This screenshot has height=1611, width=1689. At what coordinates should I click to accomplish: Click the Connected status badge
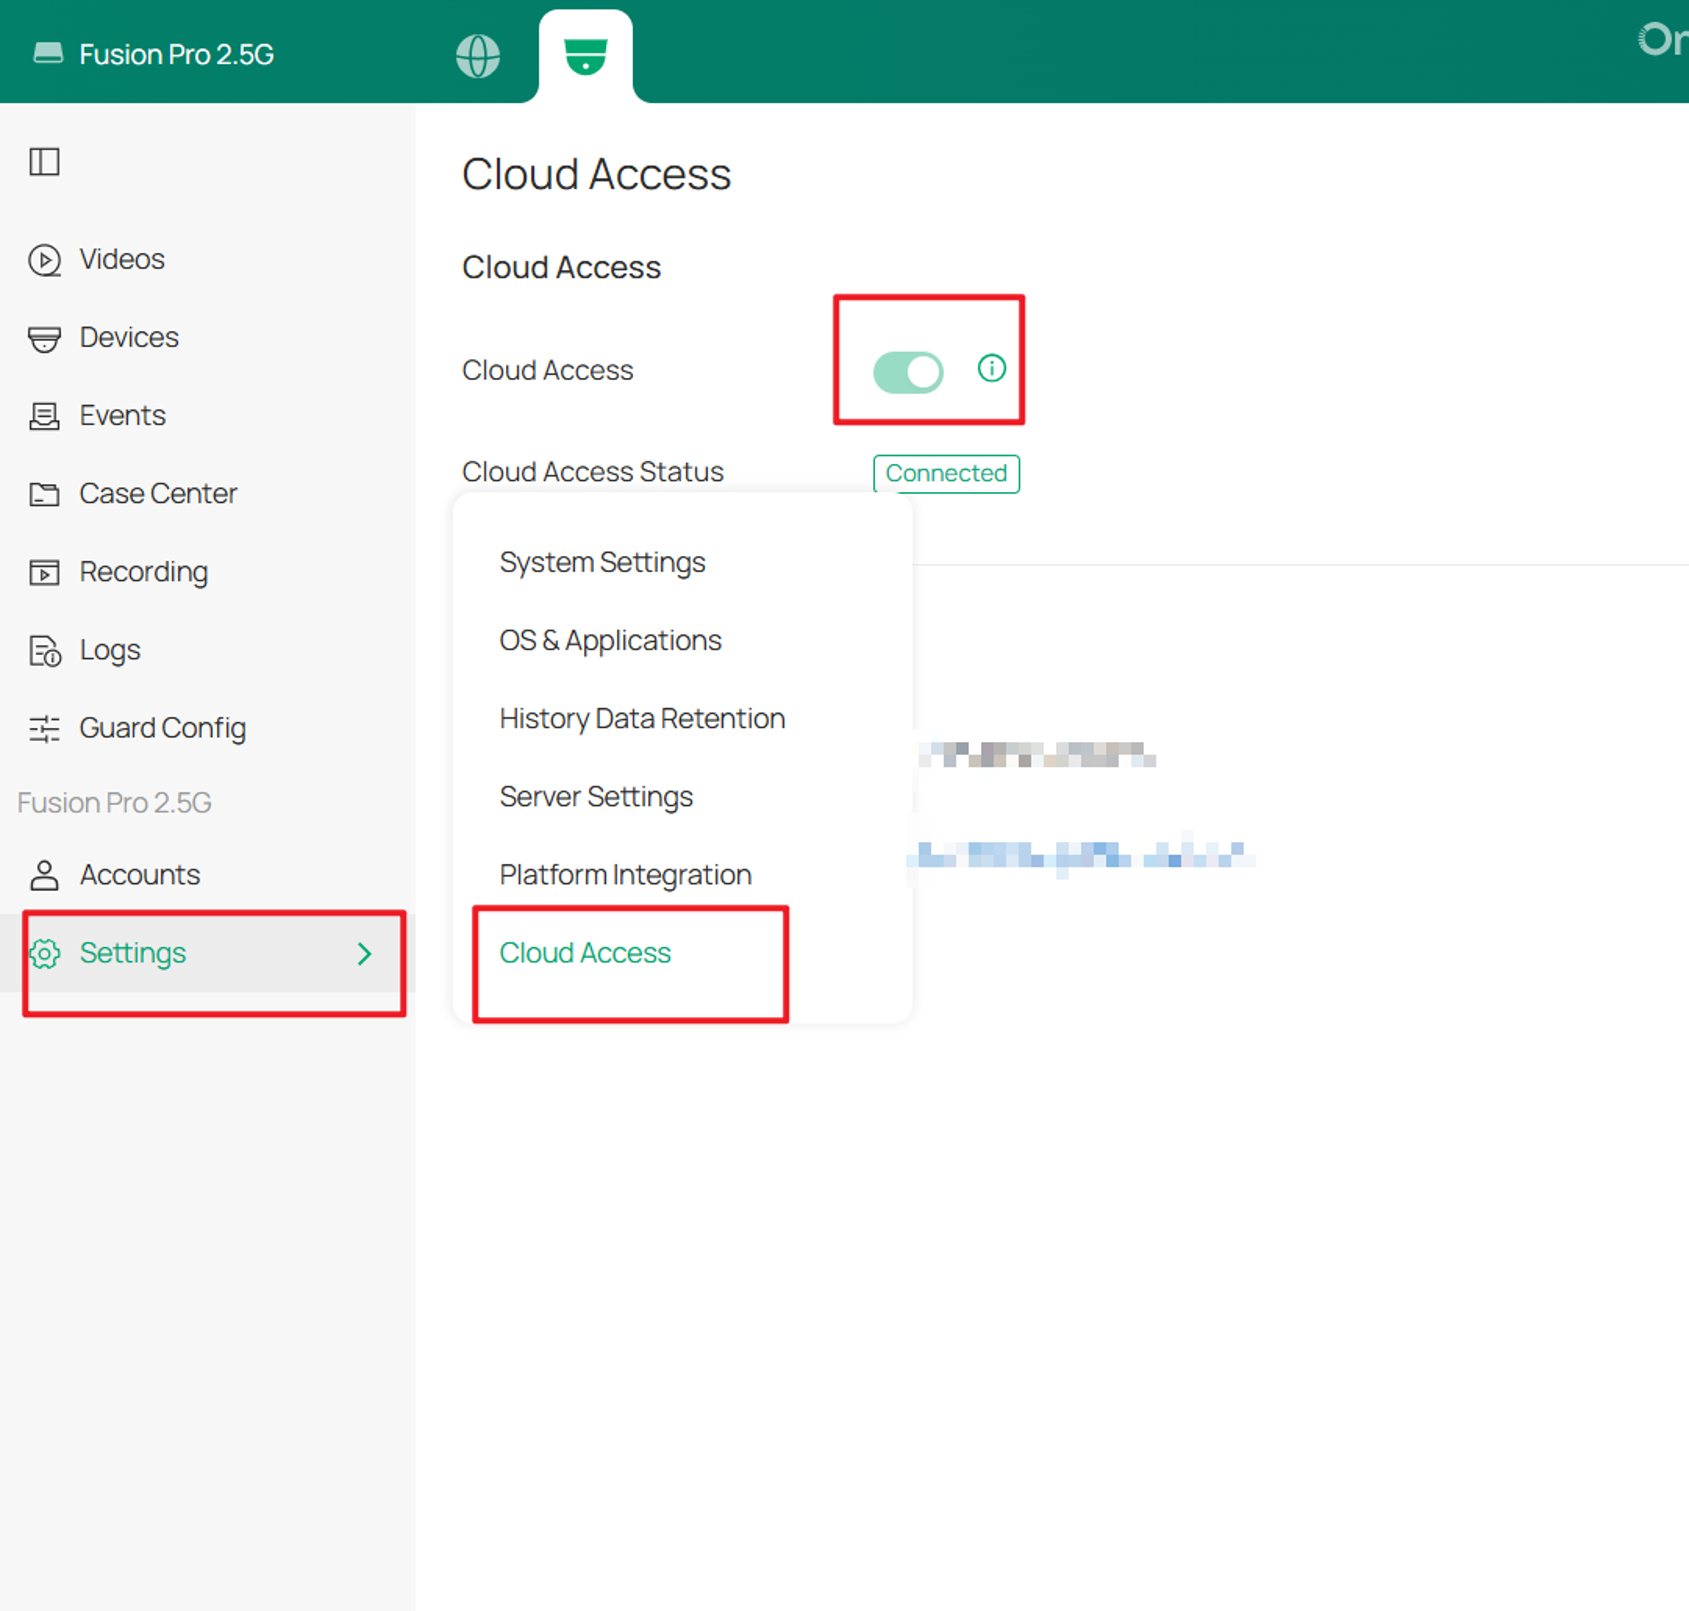click(946, 473)
